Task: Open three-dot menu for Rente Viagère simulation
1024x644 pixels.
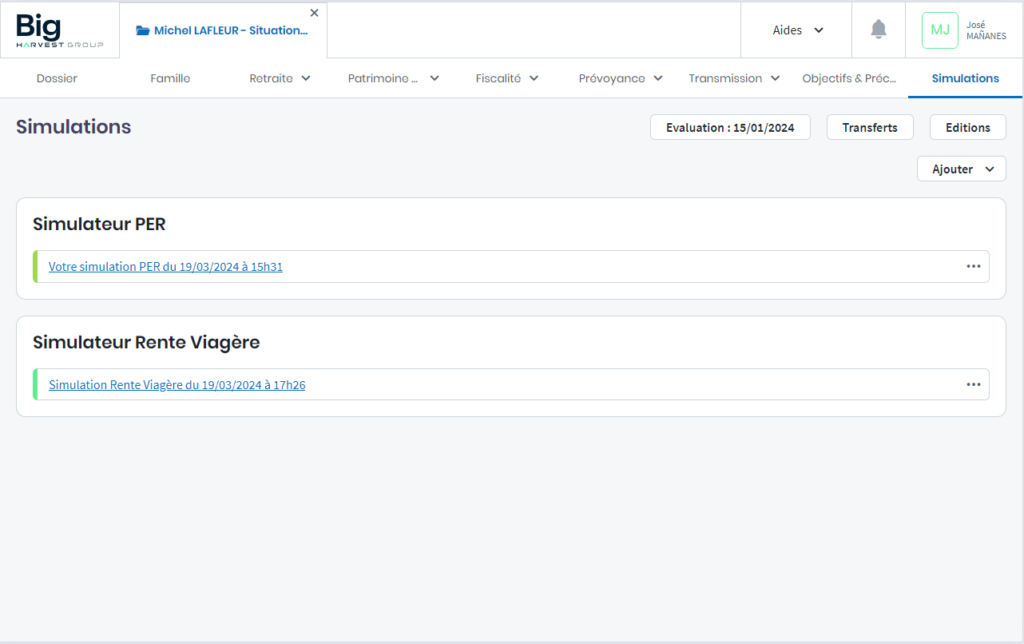Action: click(x=973, y=384)
